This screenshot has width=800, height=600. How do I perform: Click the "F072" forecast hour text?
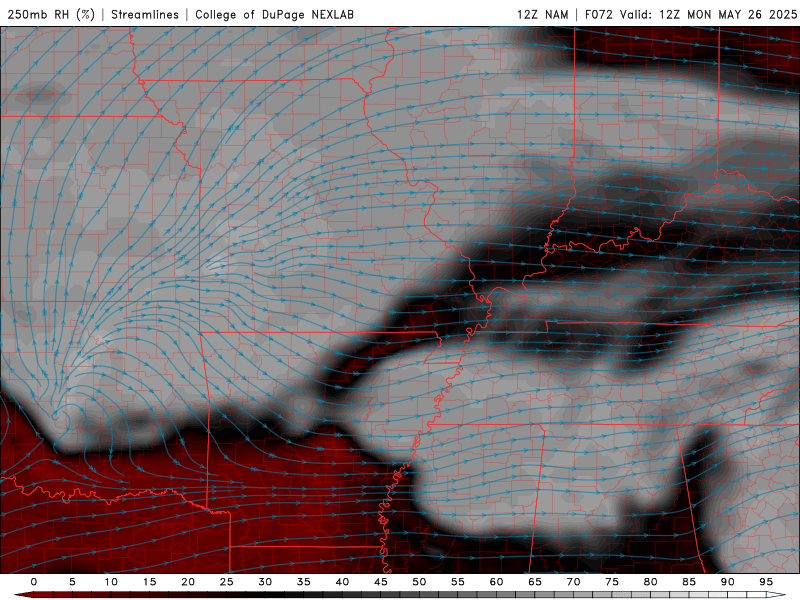[x=599, y=14]
